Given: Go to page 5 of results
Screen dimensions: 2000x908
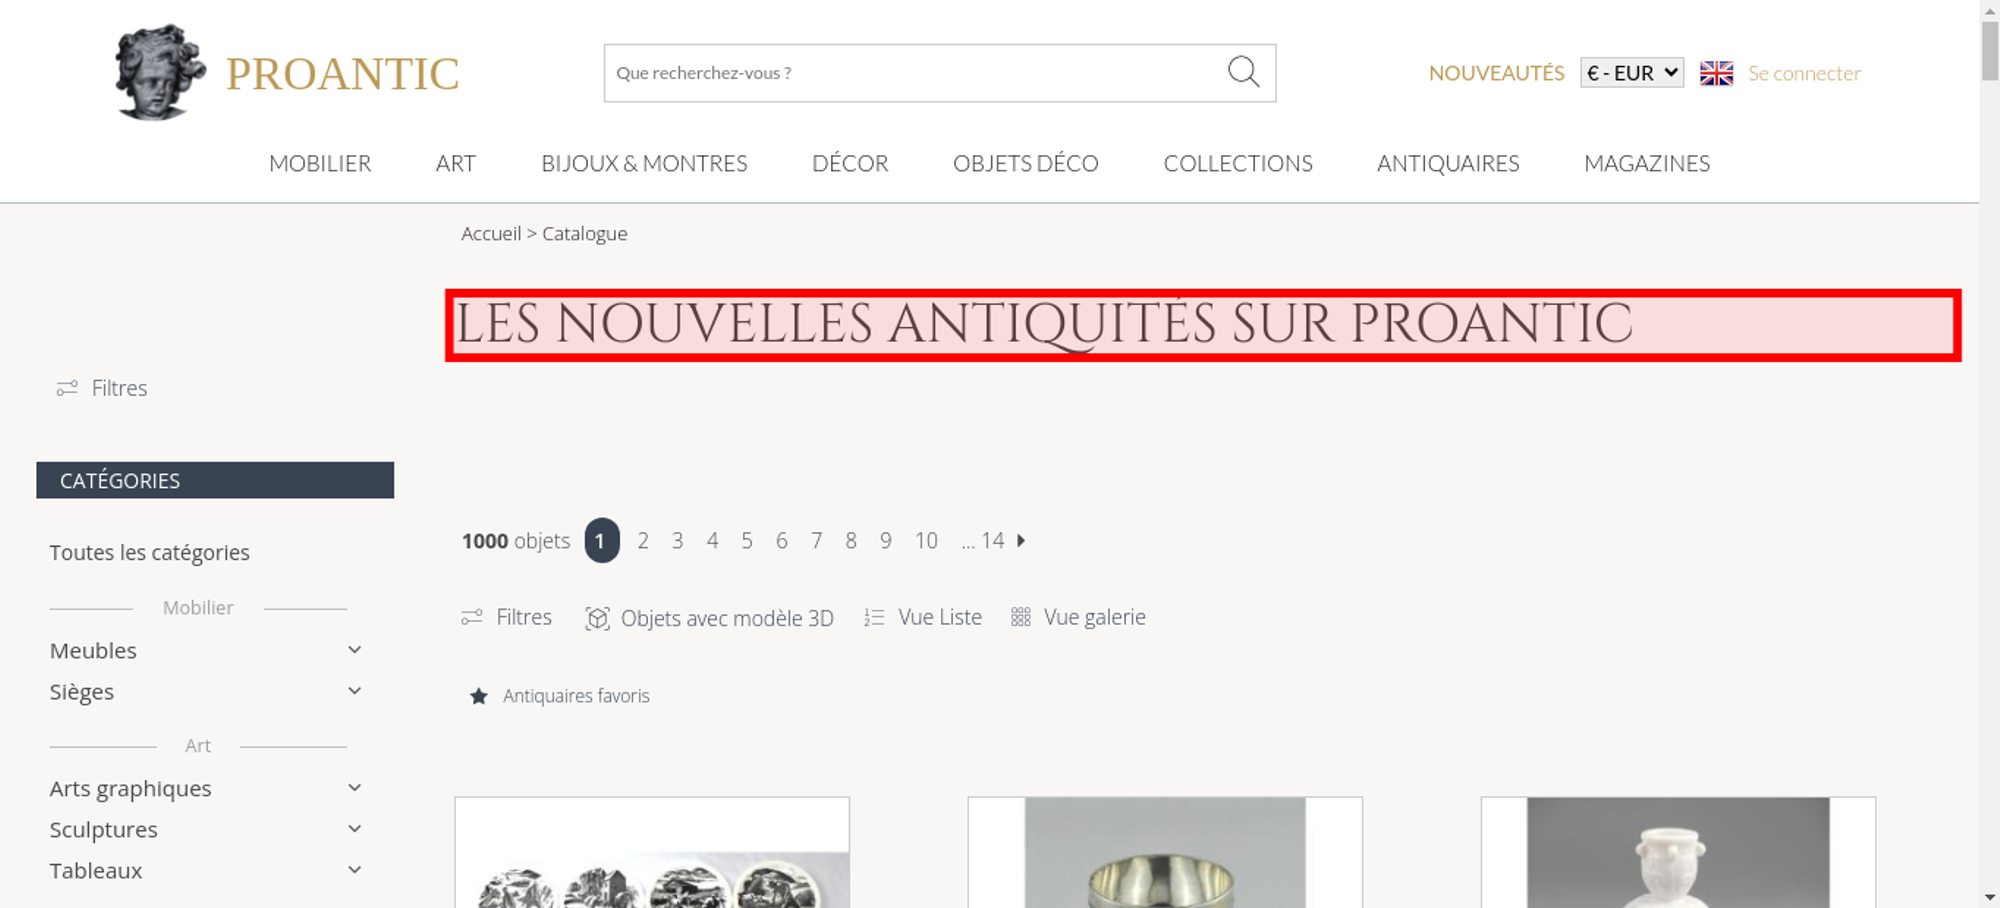Looking at the screenshot, I should pos(747,540).
